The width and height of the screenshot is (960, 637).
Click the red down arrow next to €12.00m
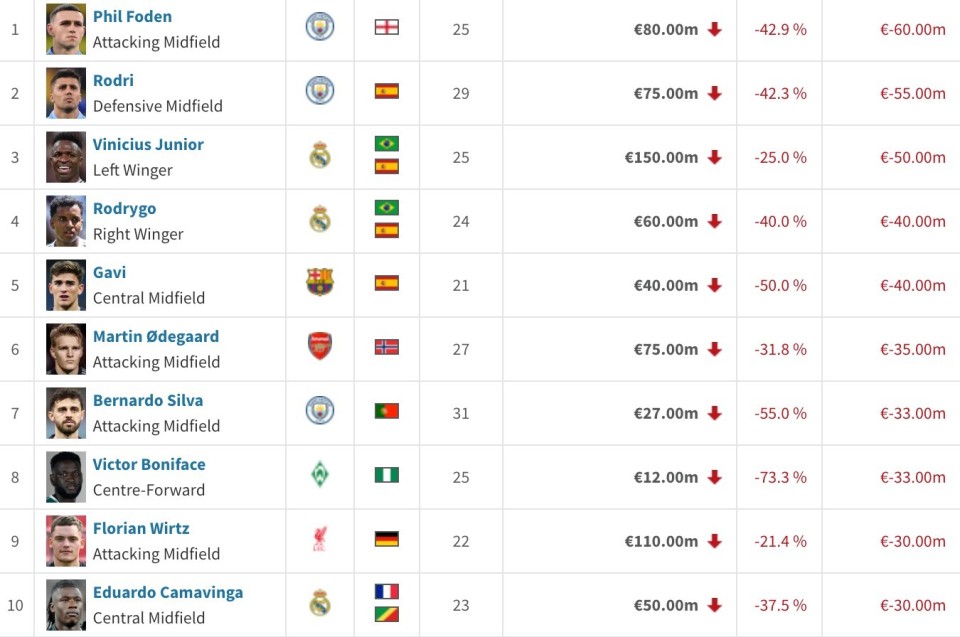point(714,477)
